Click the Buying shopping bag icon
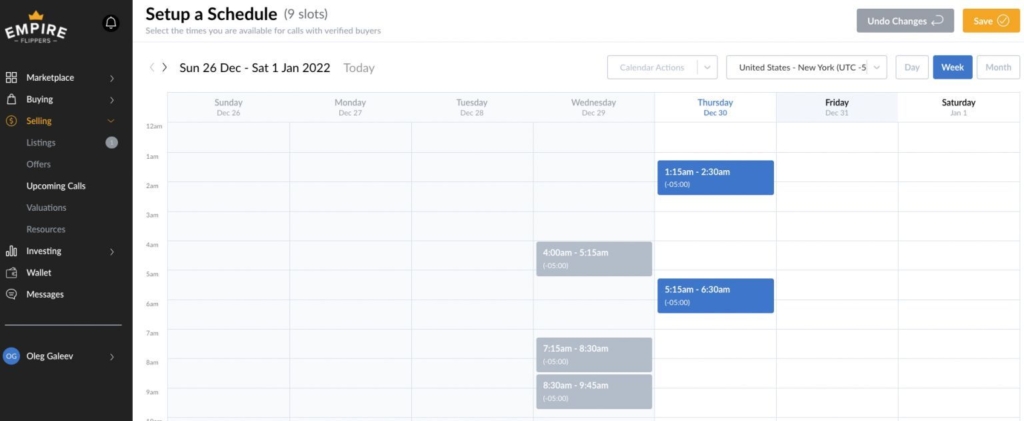1024x421 pixels. (x=11, y=100)
